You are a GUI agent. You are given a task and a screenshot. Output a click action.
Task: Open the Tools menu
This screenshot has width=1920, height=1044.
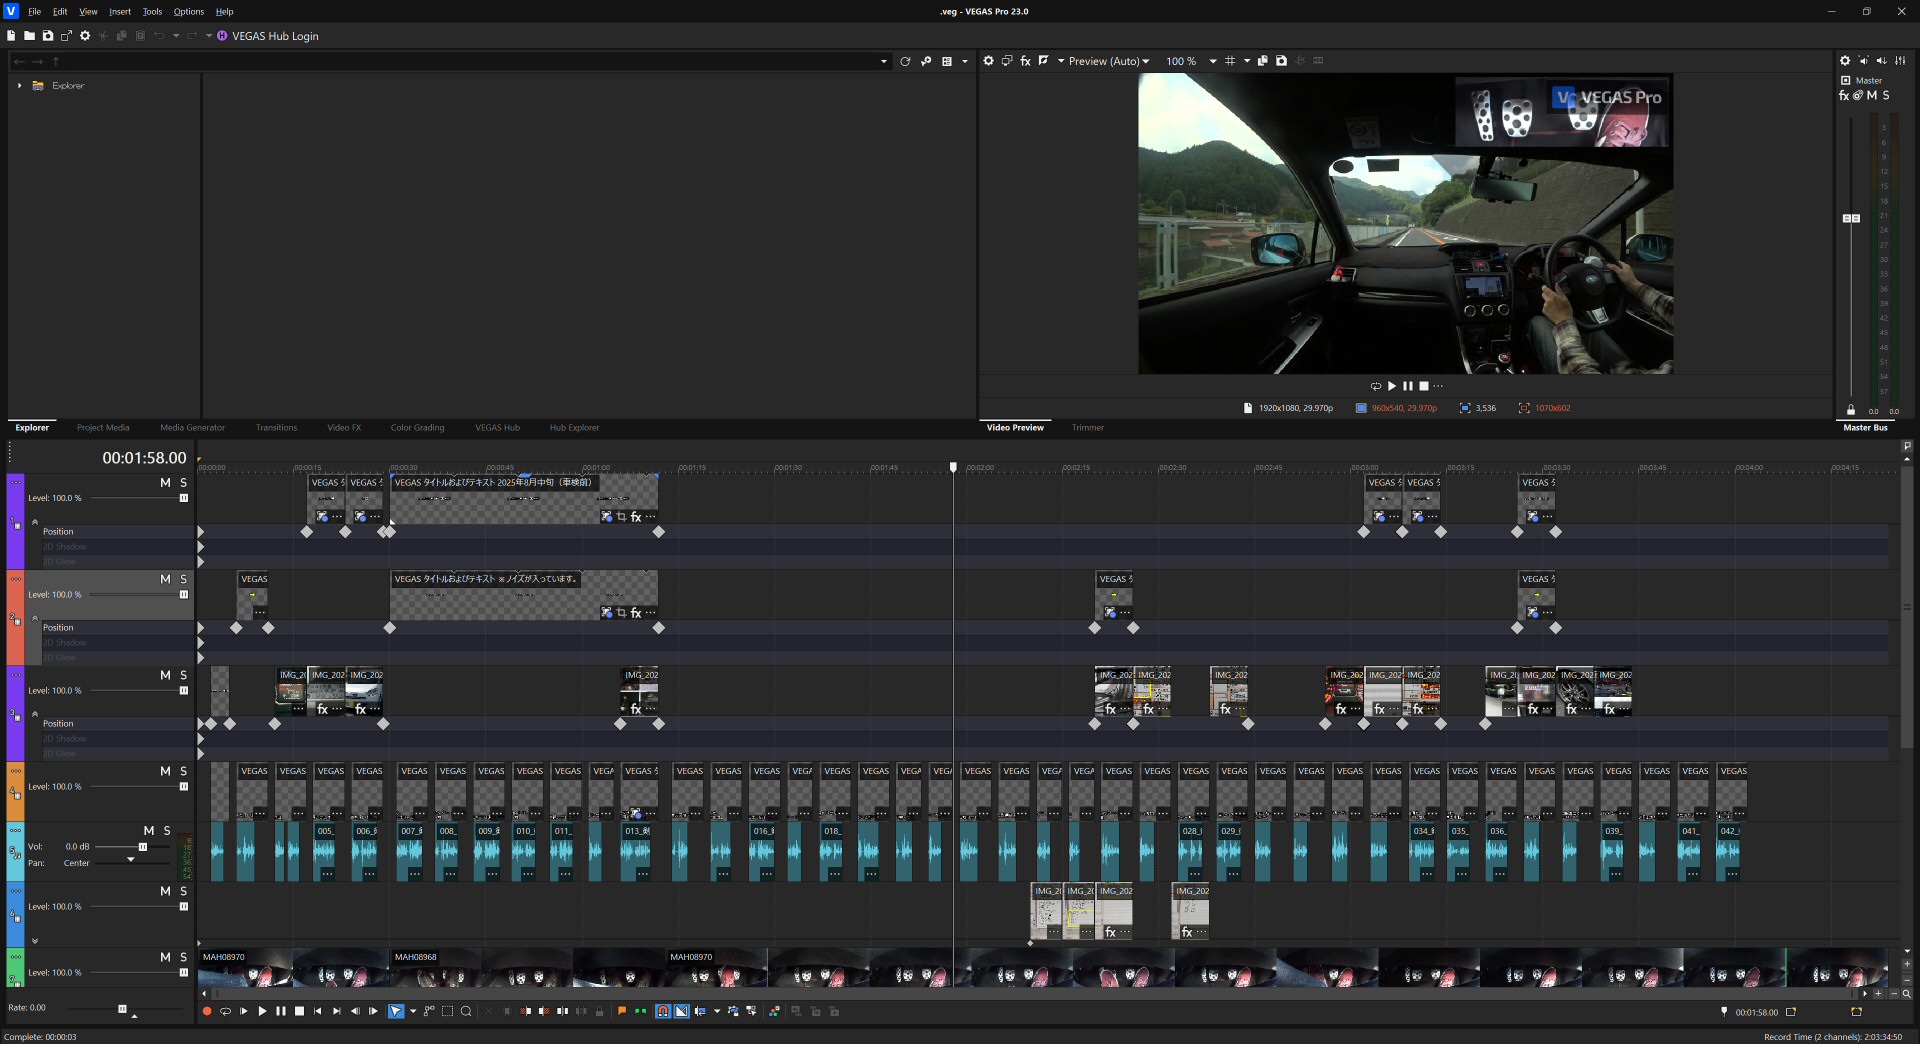point(152,12)
